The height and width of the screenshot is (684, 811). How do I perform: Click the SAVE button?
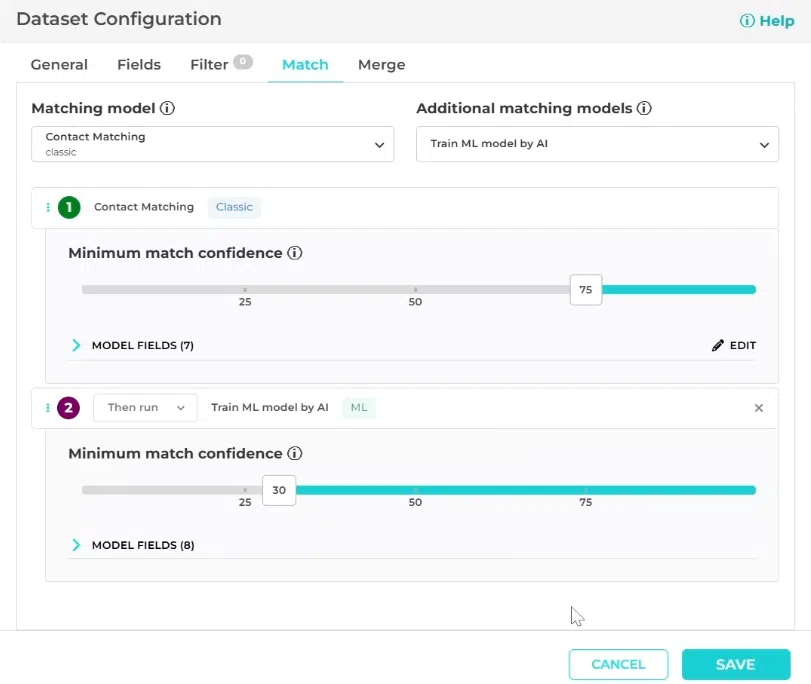coord(736,664)
